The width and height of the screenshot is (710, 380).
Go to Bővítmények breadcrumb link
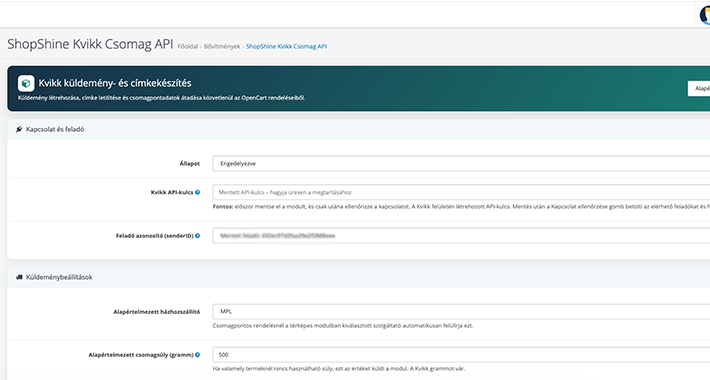tap(222, 46)
